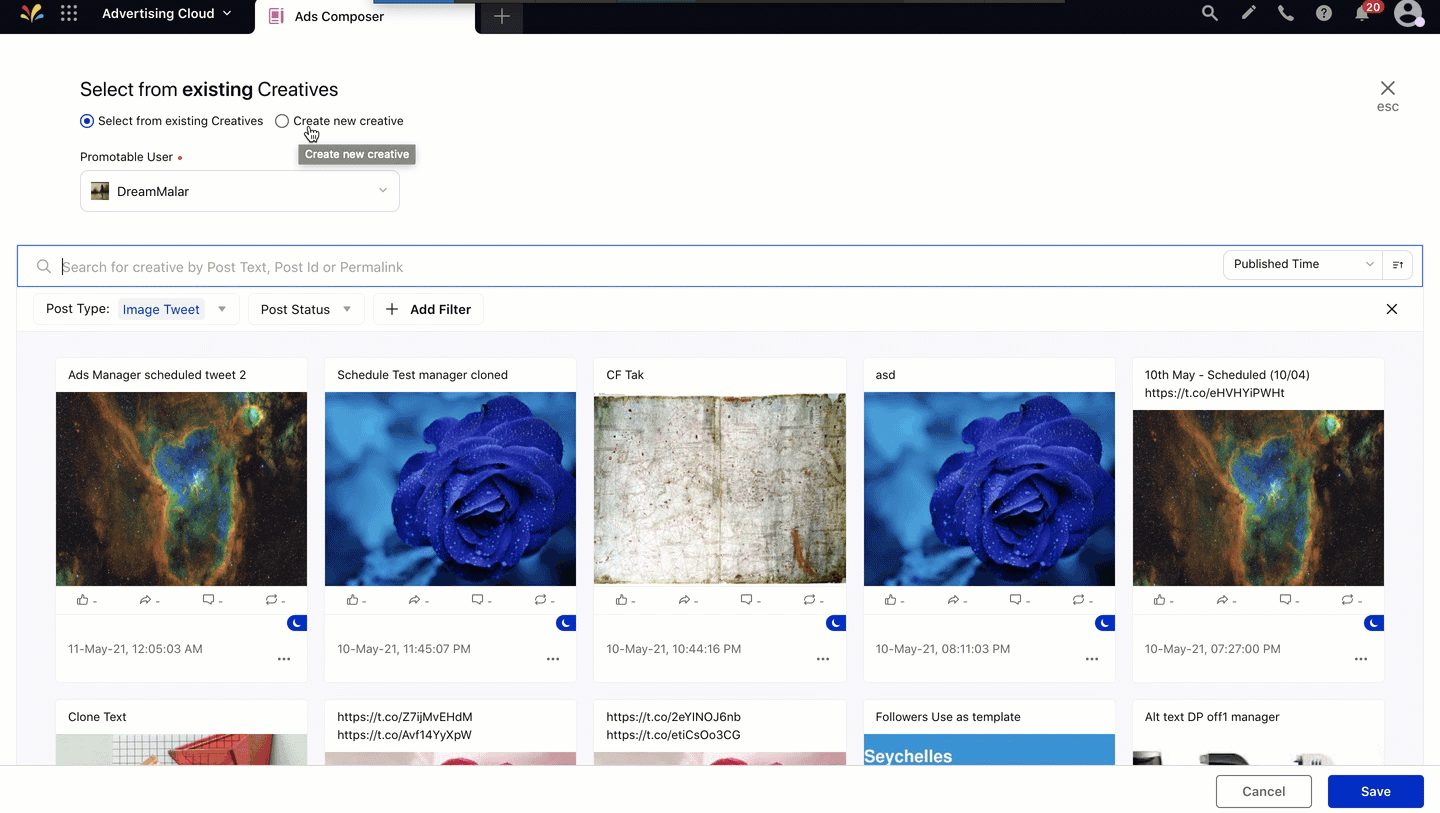Viewport: 1440px width, 813px height.
Task: Open more options on asd card
Action: pos(1092,659)
